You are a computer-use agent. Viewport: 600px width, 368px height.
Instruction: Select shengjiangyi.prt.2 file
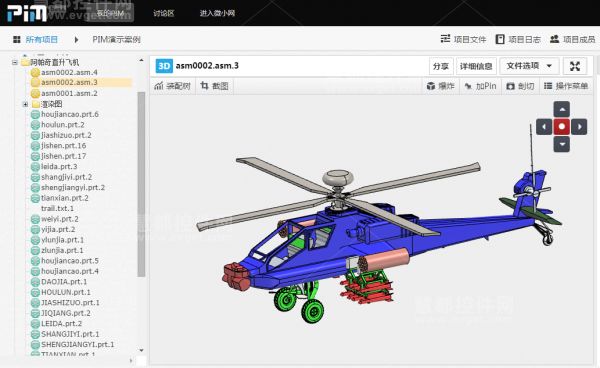[x=73, y=187]
